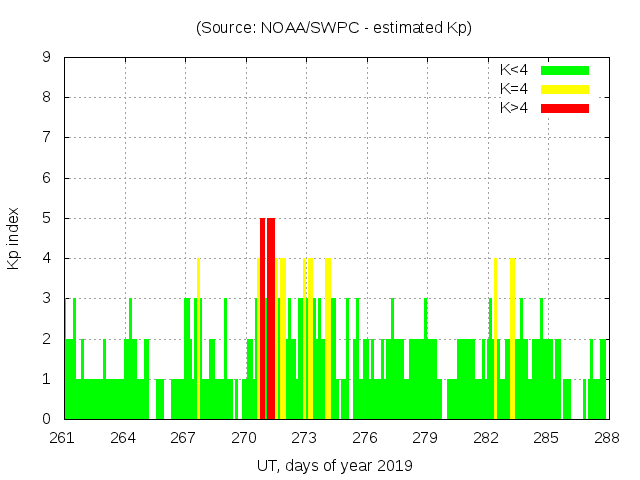Click the 'UT, days of year 2019' axis label

pyautogui.click(x=333, y=465)
